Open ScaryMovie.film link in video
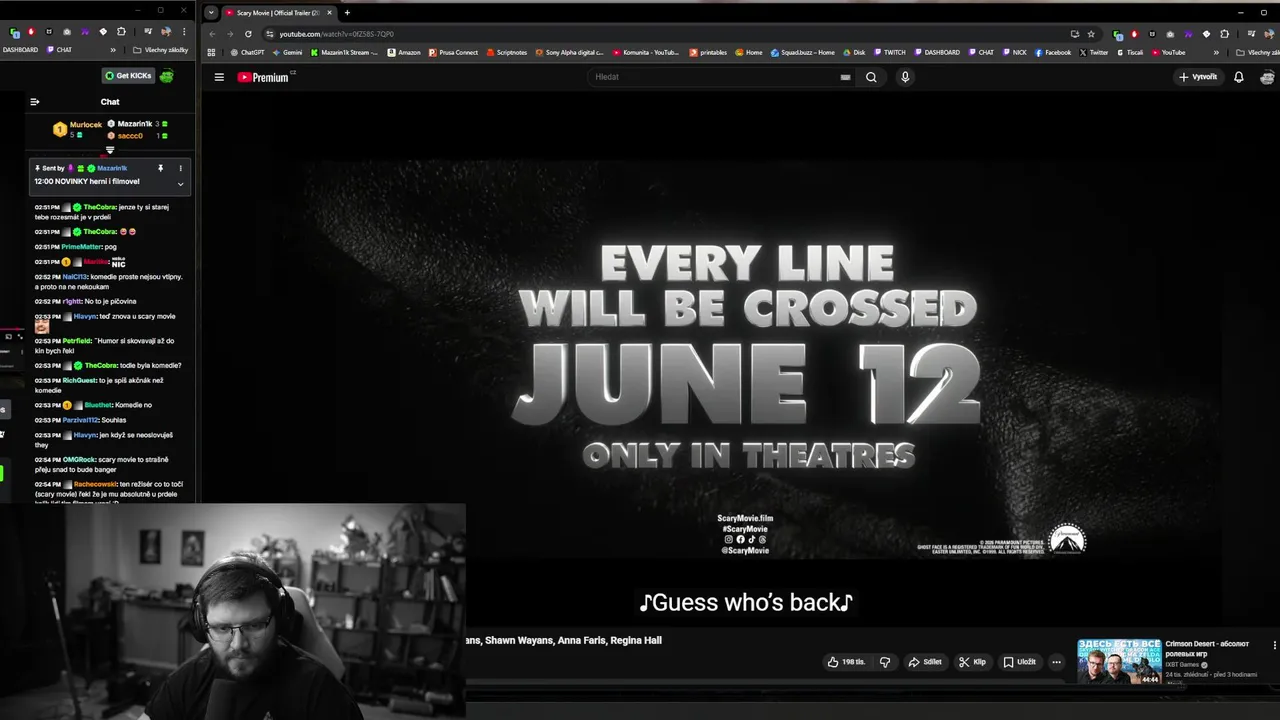The width and height of the screenshot is (1280, 720). (x=745, y=518)
